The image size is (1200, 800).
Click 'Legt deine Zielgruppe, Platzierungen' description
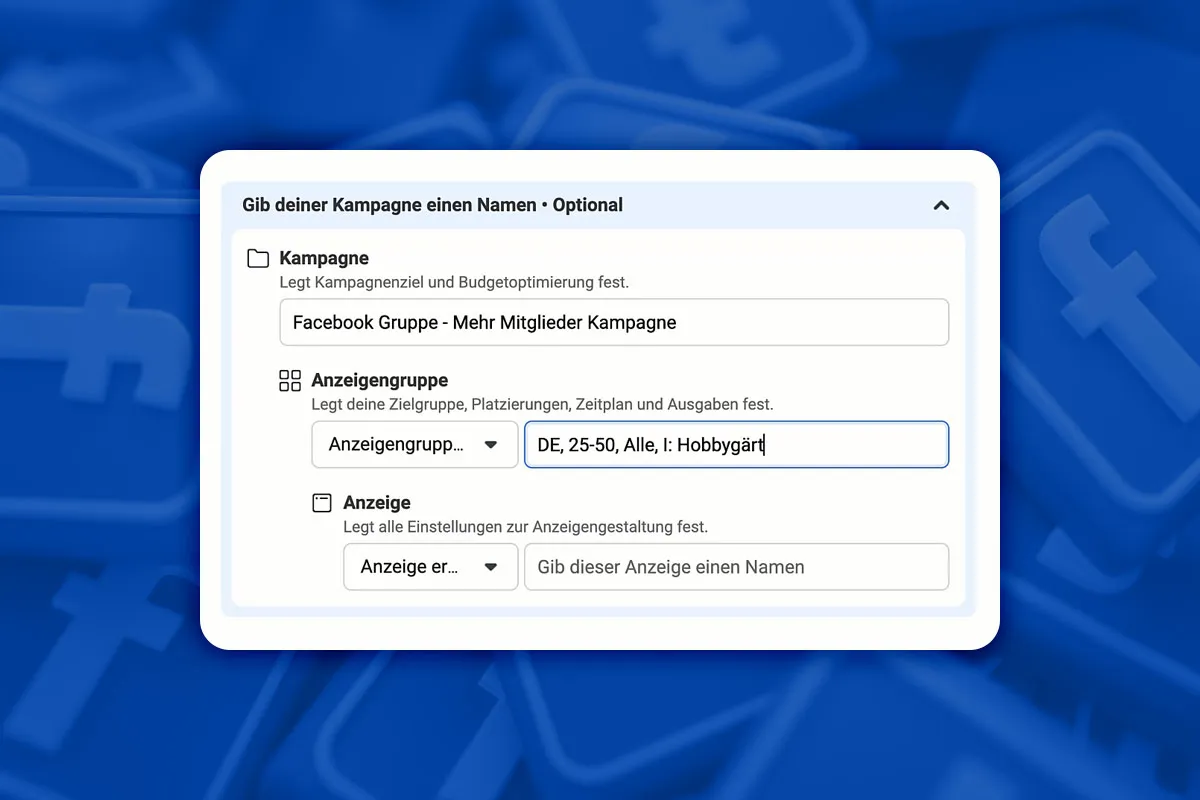pos(542,405)
